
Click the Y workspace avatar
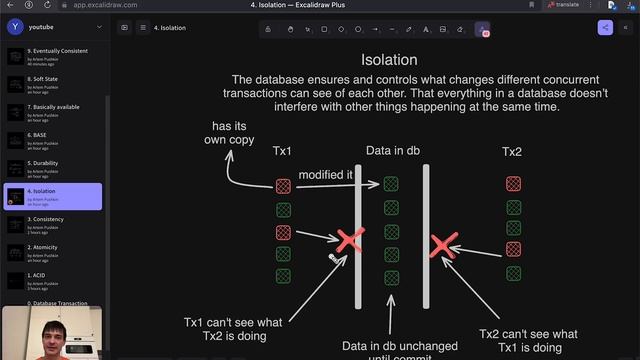tap(15, 27)
